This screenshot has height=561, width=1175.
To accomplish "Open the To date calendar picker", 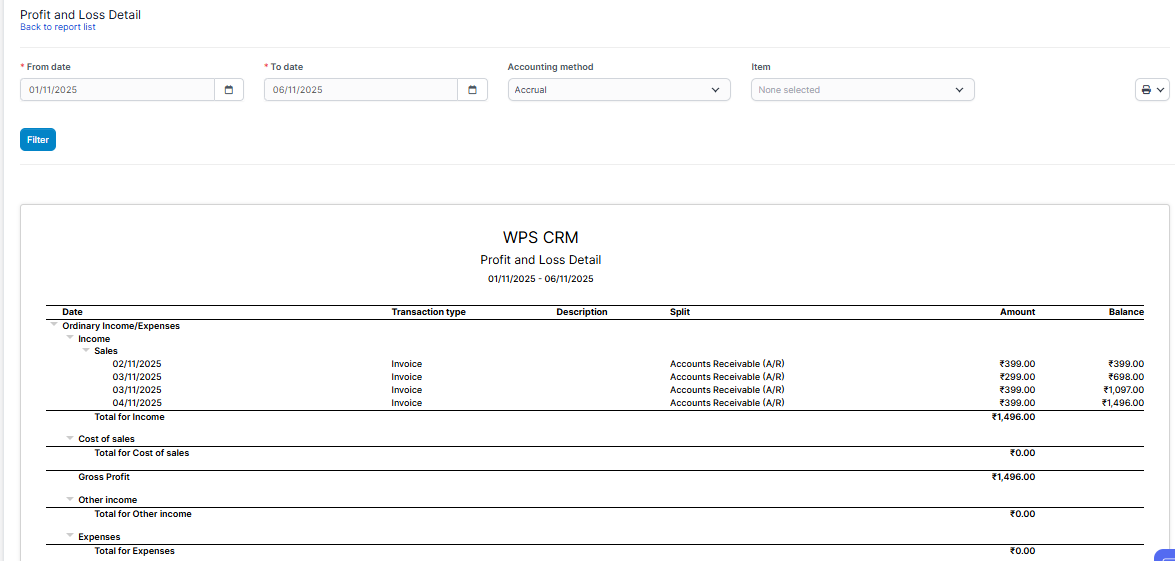I will coord(473,90).
